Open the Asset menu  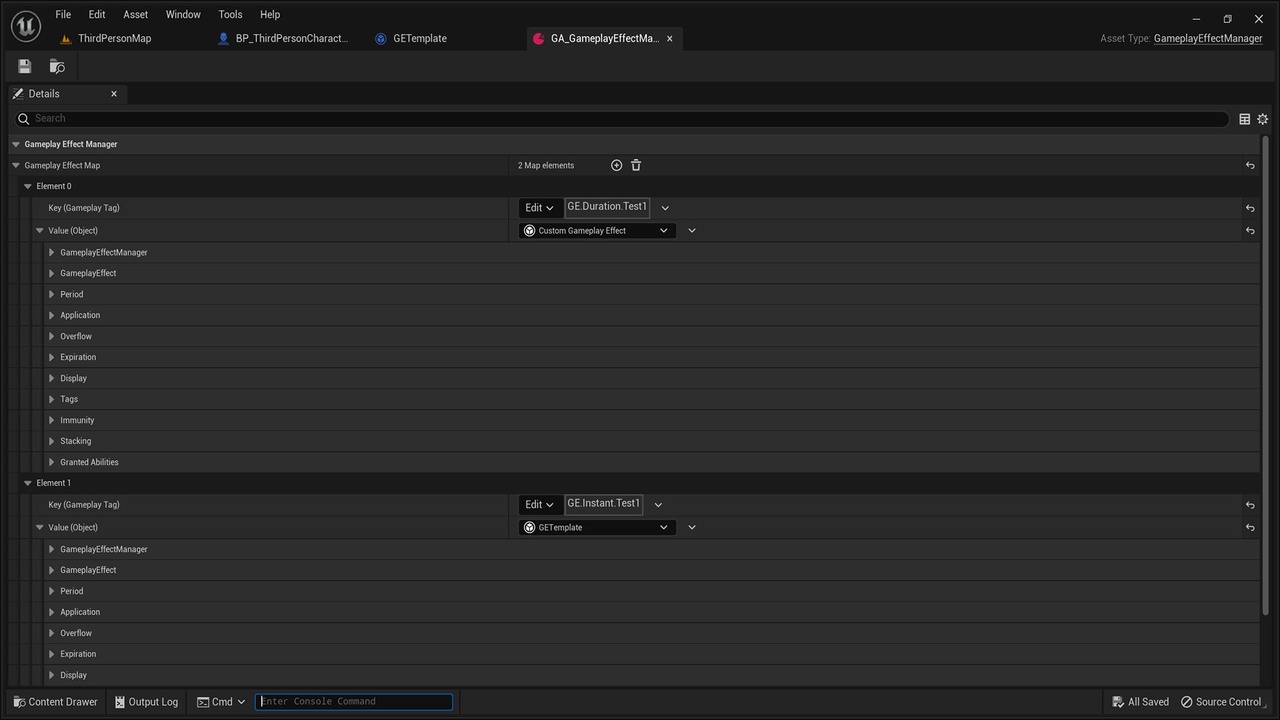135,14
